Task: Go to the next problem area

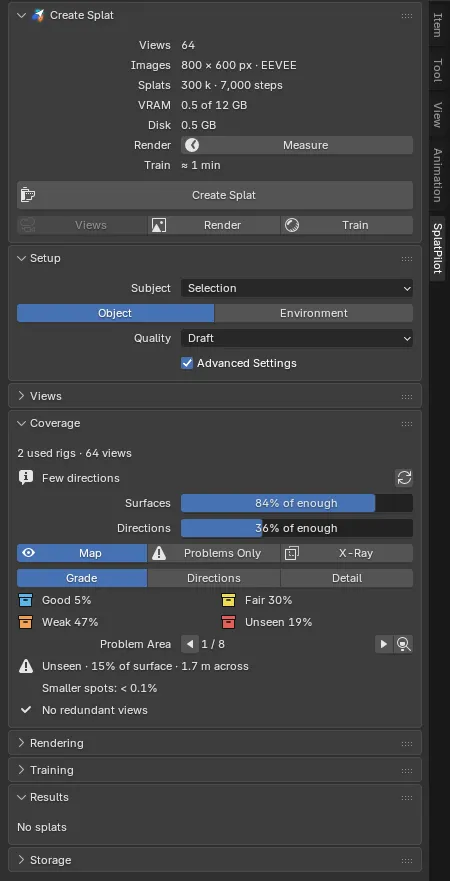Action: (x=384, y=644)
